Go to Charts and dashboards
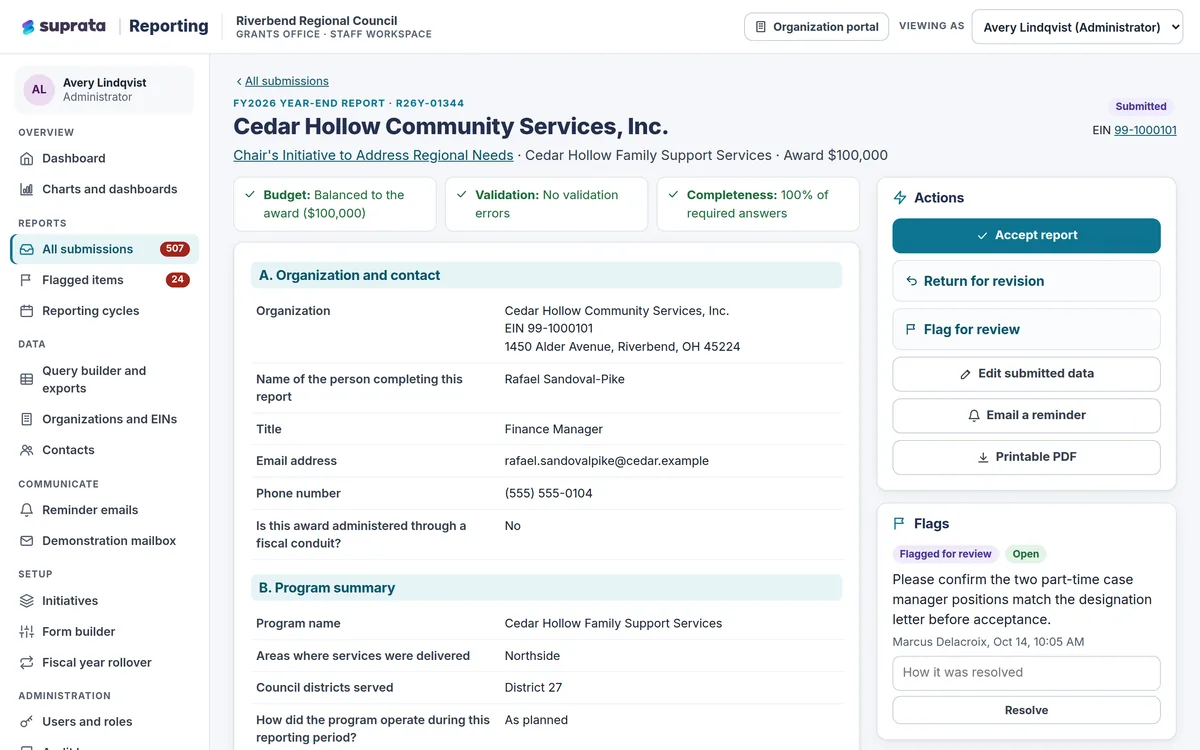The height and width of the screenshot is (750, 1200). tap(105, 189)
